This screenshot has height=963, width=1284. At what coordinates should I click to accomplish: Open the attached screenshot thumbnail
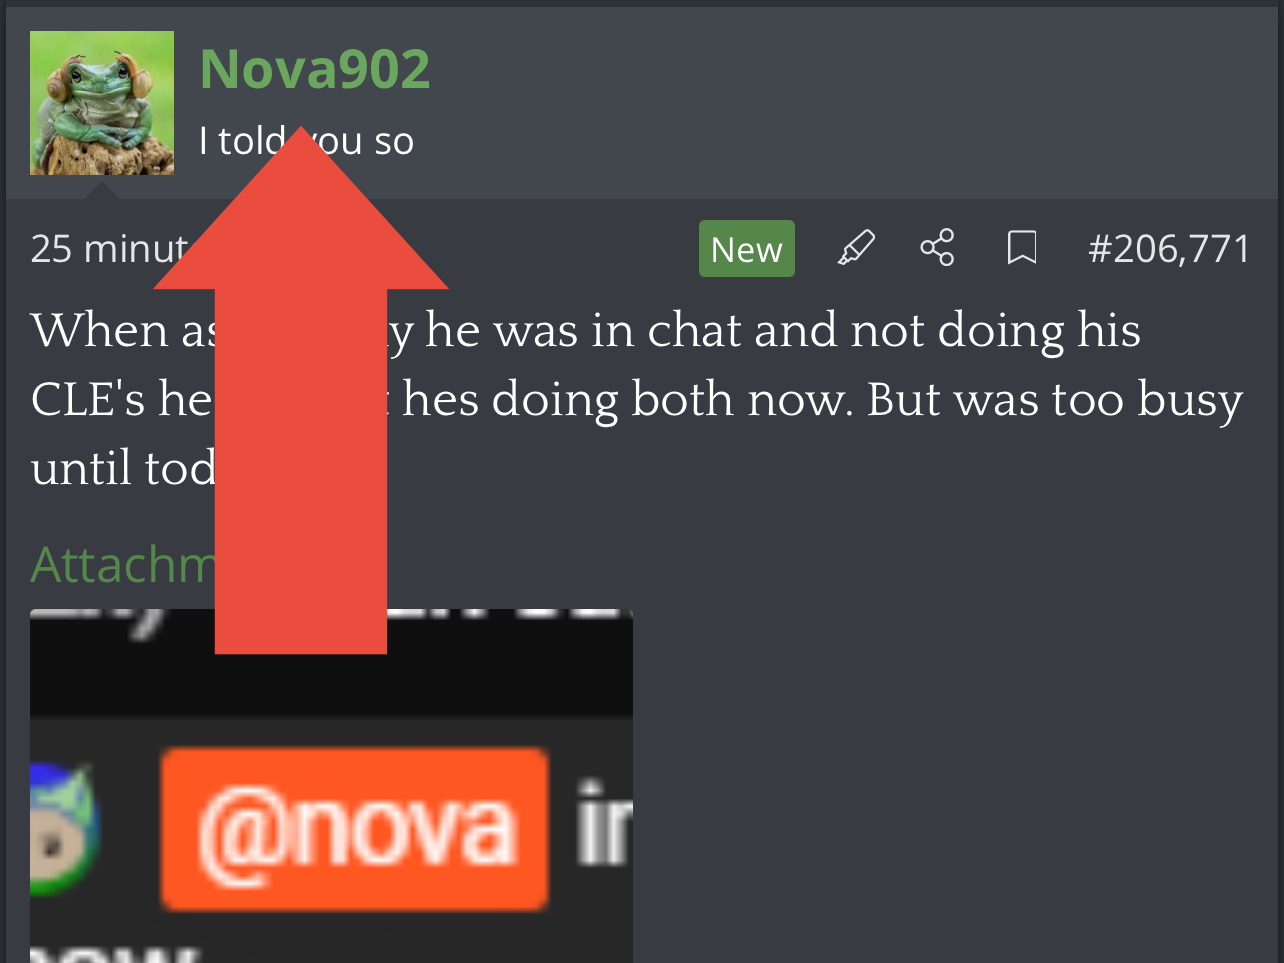coord(331,786)
